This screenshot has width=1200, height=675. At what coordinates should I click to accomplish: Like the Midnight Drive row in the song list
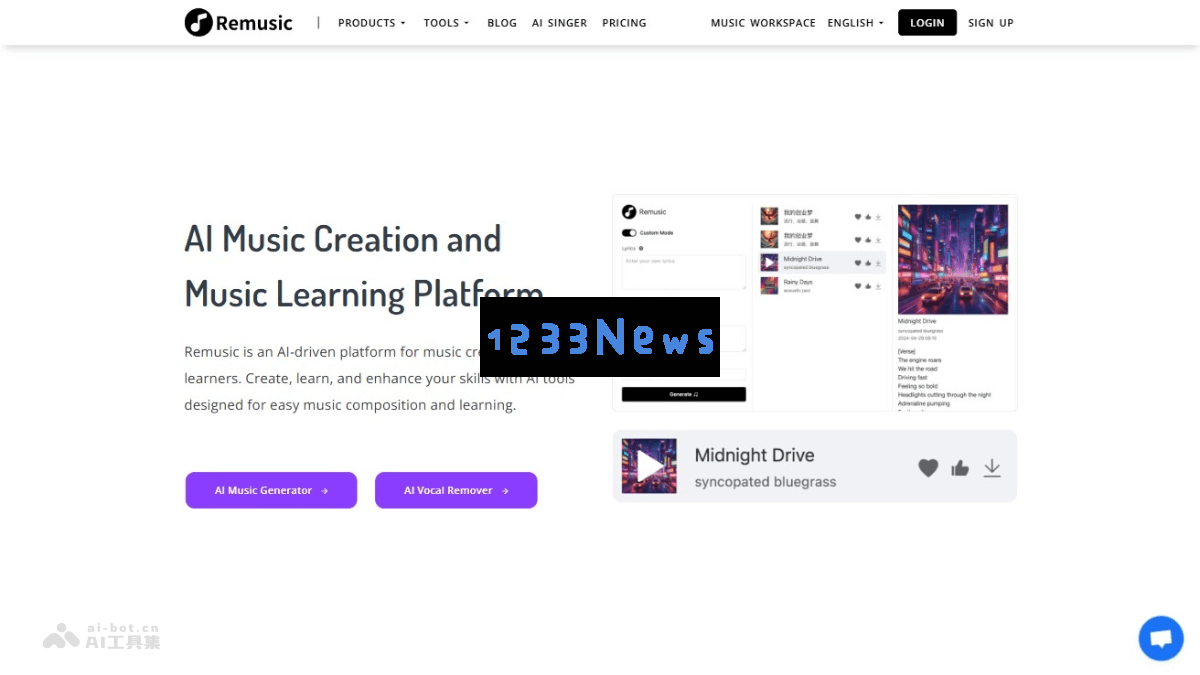tap(867, 263)
